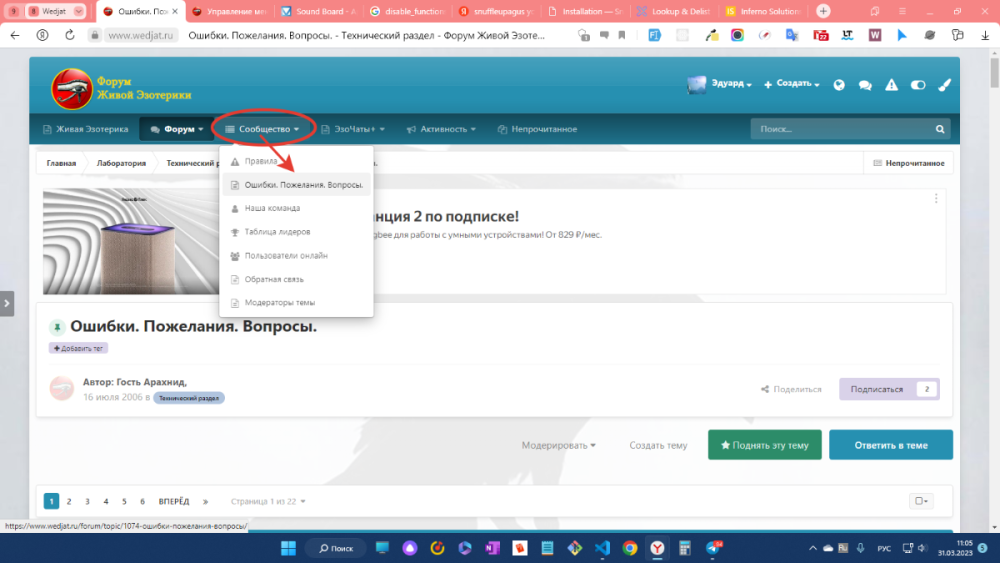The width and height of the screenshot is (1000, 563).
Task: Open the paintbrush theme customizer icon
Action: click(x=943, y=85)
